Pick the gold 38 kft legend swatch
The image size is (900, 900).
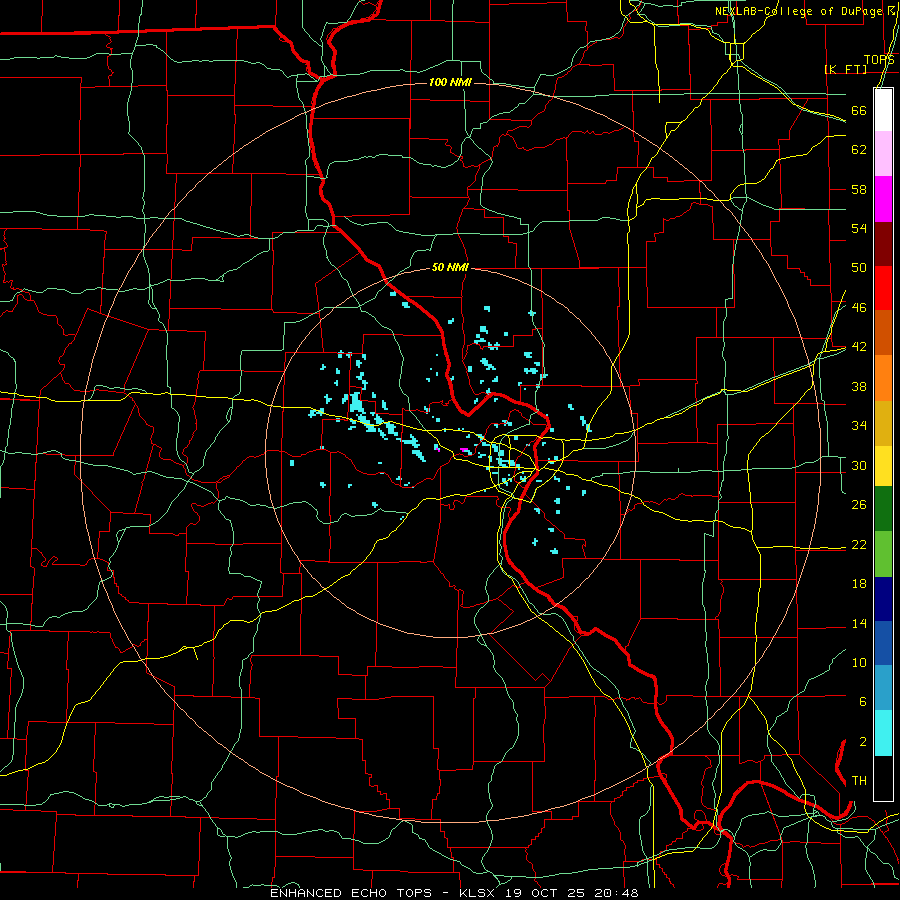pos(883,423)
